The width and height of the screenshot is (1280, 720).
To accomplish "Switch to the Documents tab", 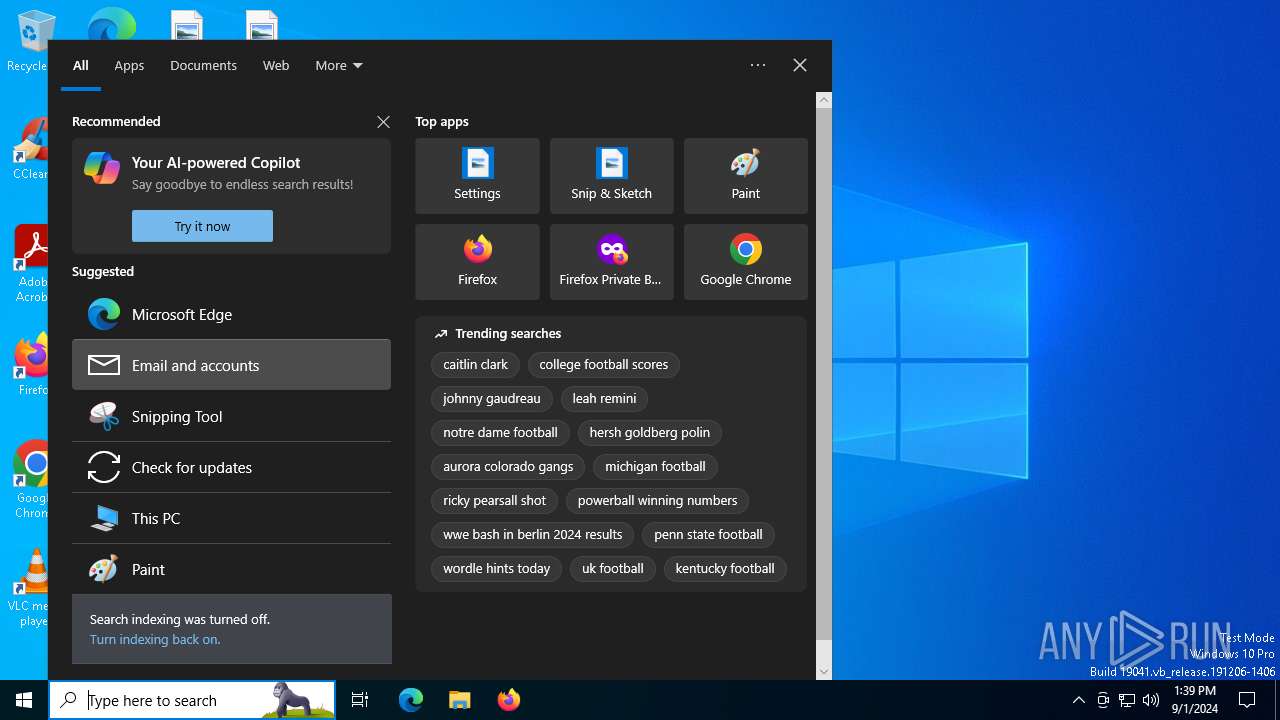I will tap(203, 65).
